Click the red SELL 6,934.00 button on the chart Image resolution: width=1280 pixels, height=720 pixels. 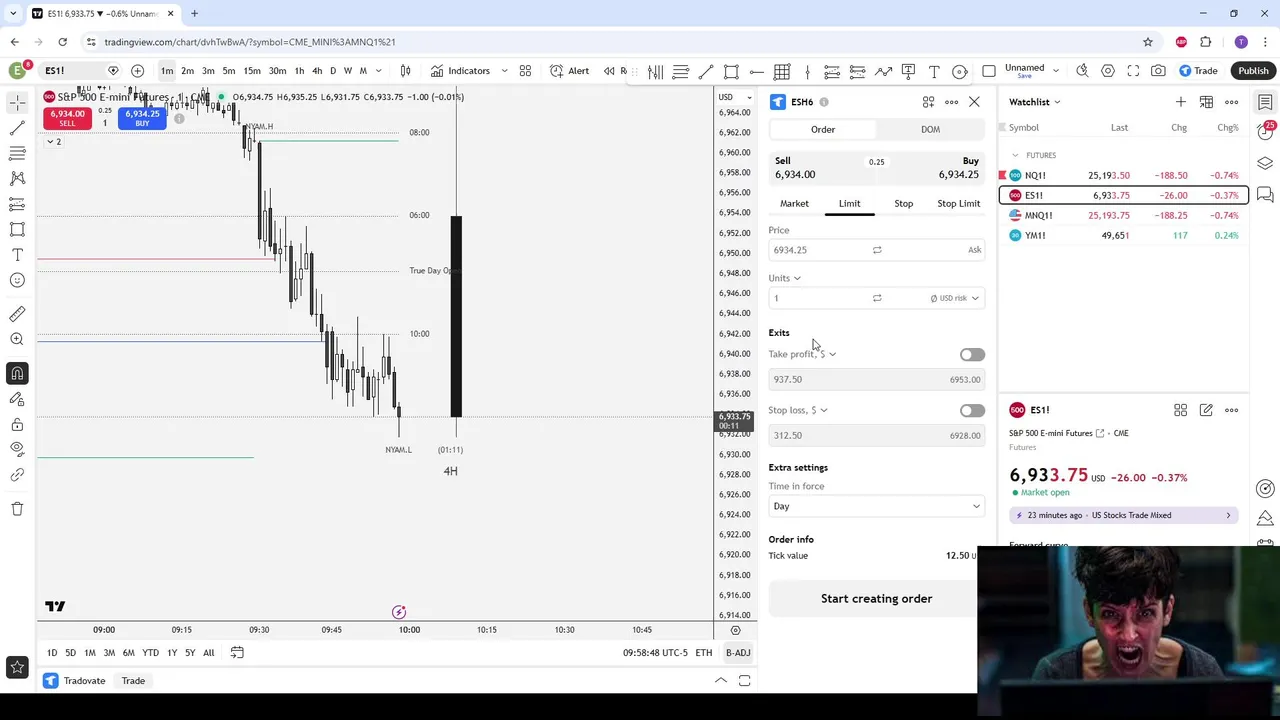coord(67,118)
